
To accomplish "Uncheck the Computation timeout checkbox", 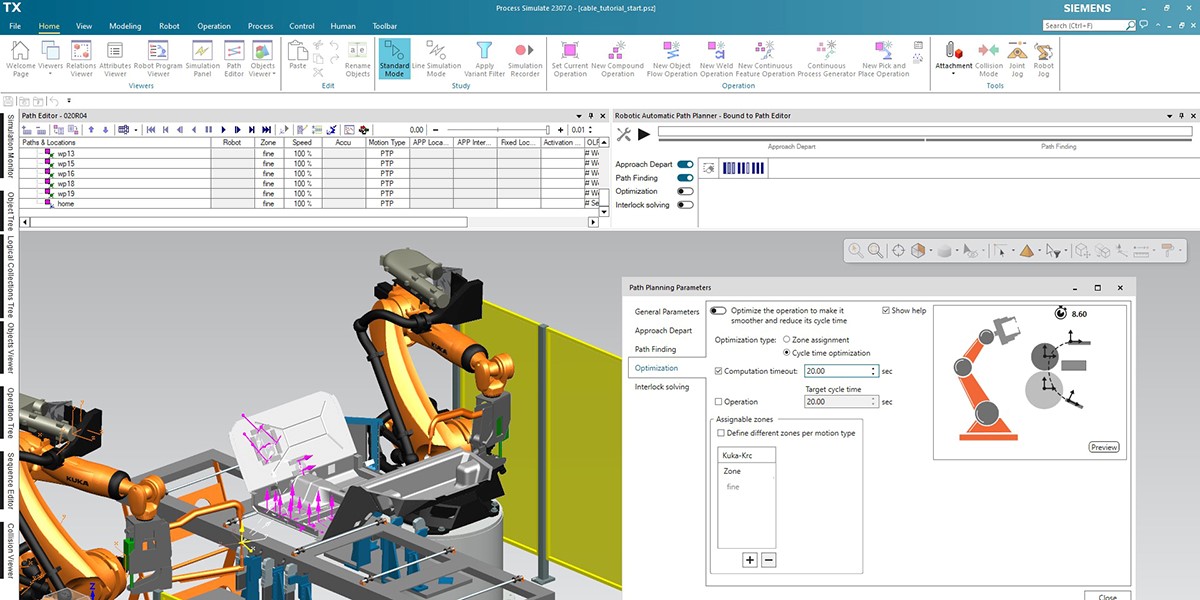I will coord(718,369).
